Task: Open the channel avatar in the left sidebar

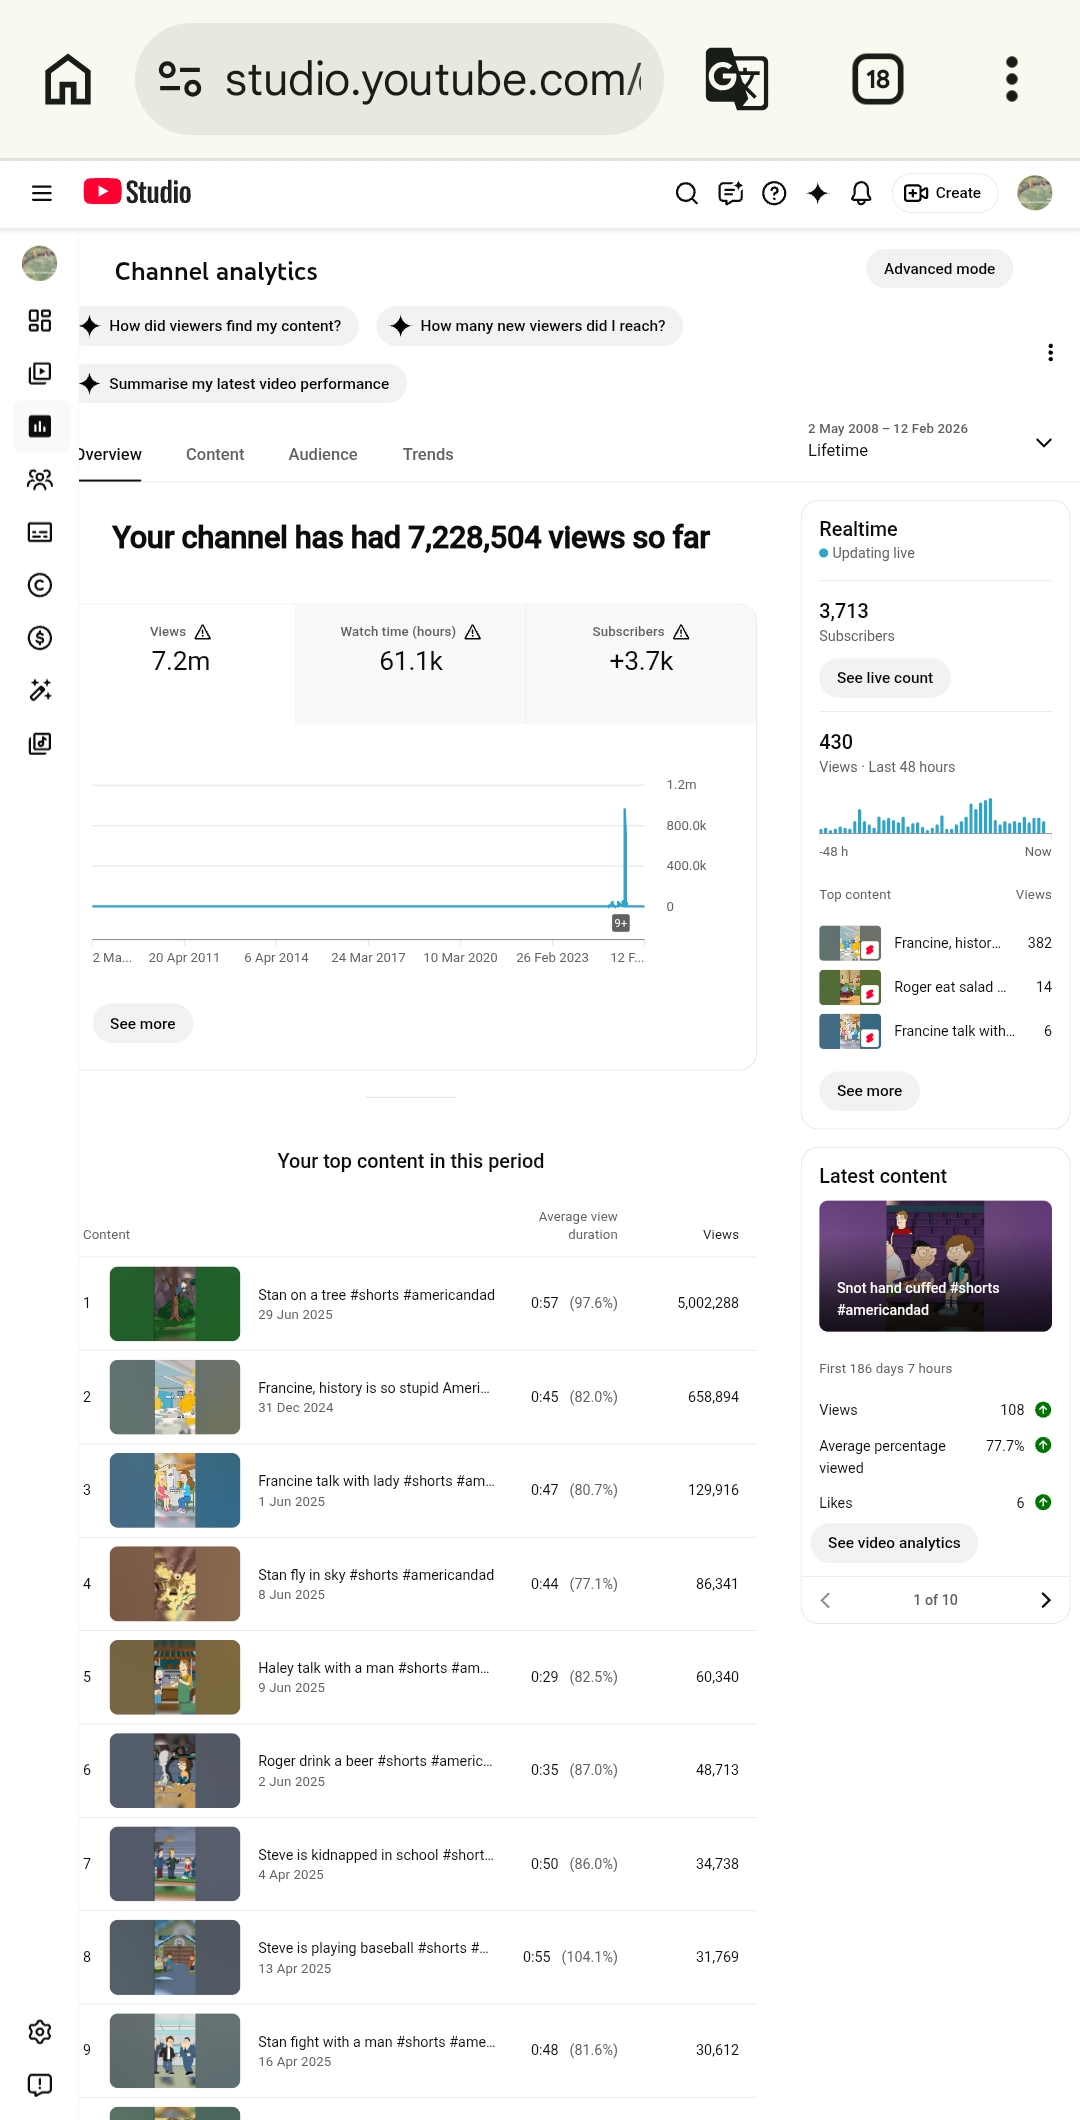Action: pos(40,263)
